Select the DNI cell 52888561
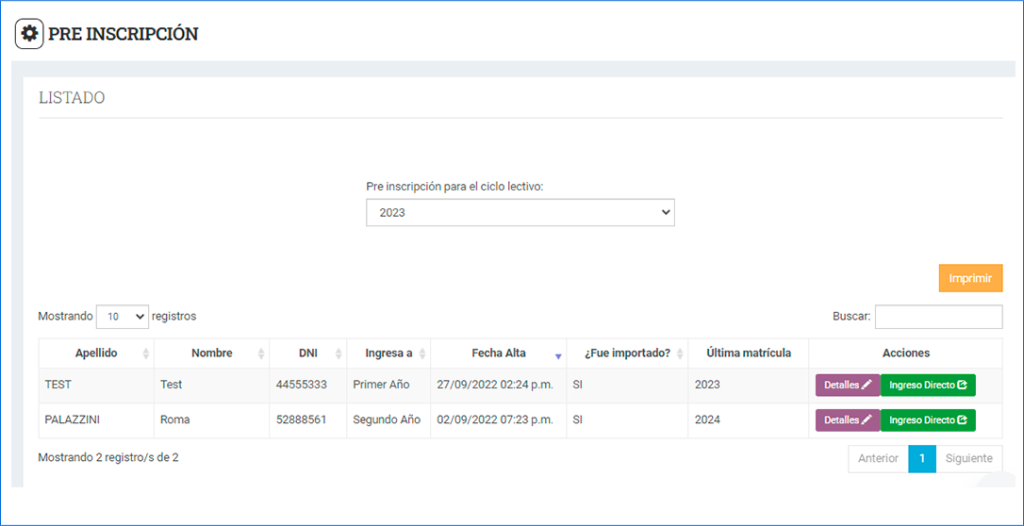This screenshot has width=1024, height=526. click(301, 420)
